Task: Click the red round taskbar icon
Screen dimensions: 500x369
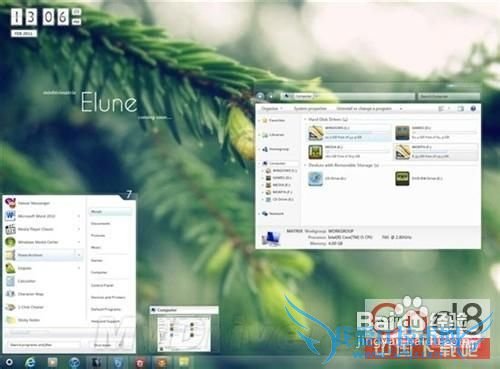Action: tap(140, 362)
